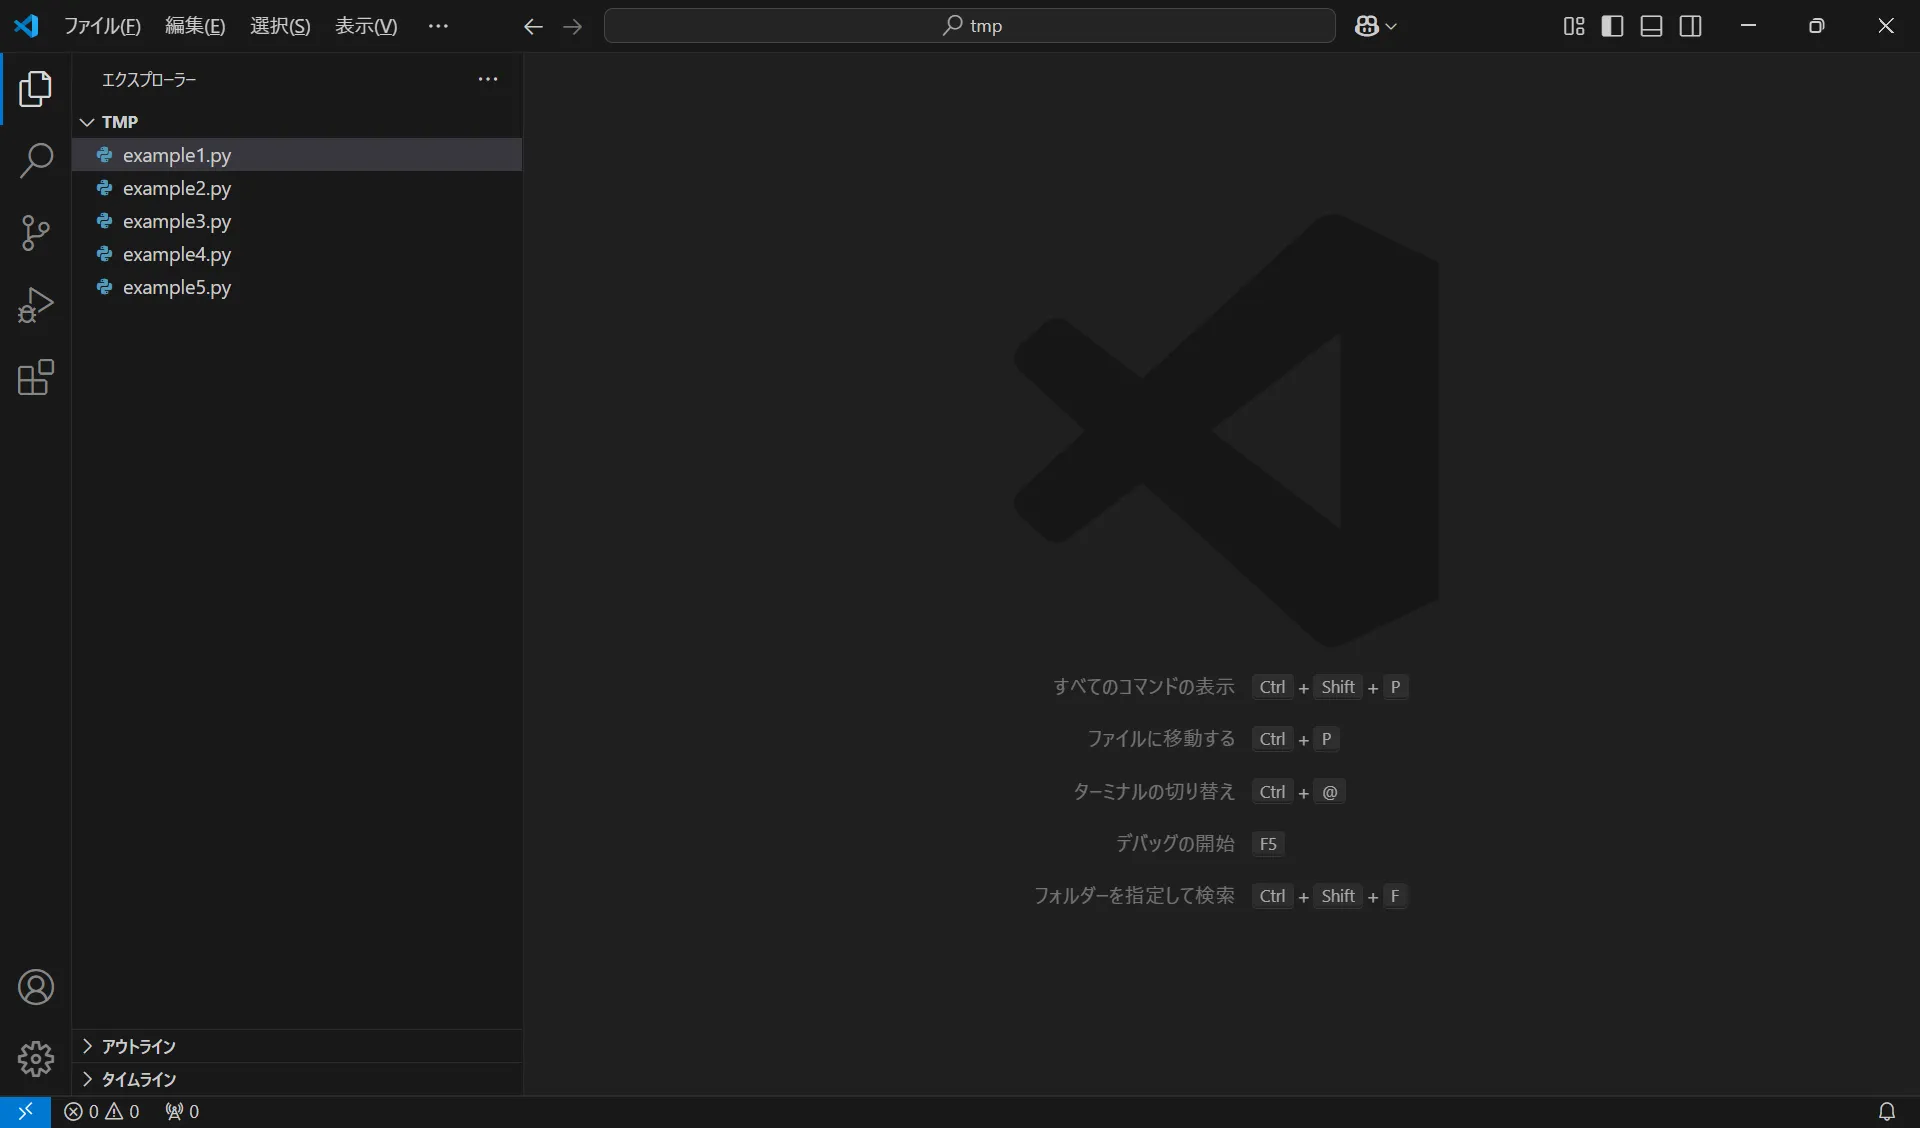1920x1128 pixels.
Task: Expand the タイムライン section
Action: (297, 1079)
